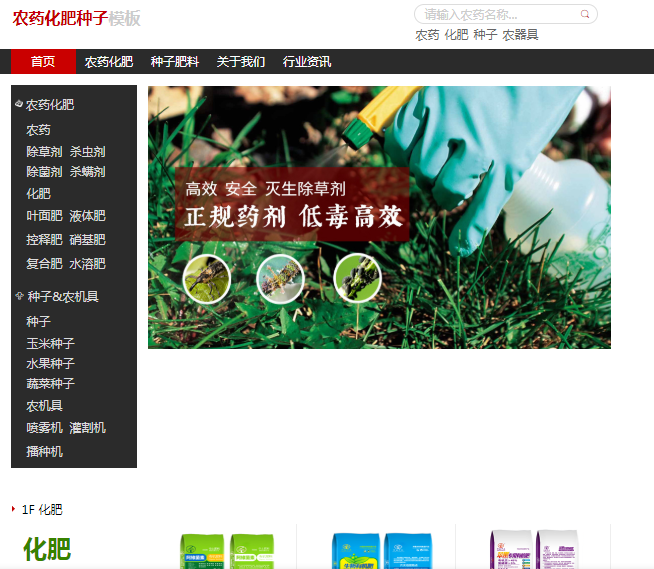Select 玉米种子 in the sidebar

(50, 343)
